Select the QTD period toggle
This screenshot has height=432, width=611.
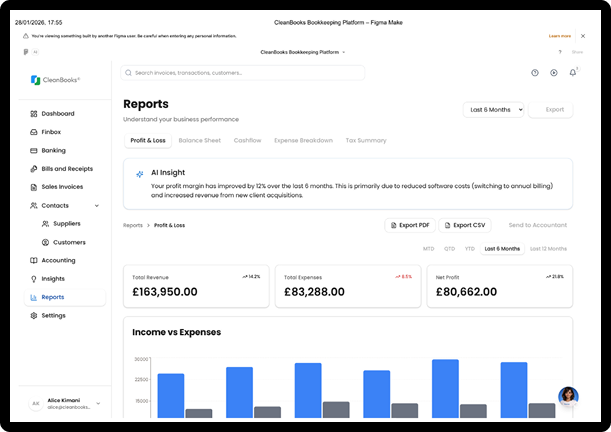(x=449, y=248)
